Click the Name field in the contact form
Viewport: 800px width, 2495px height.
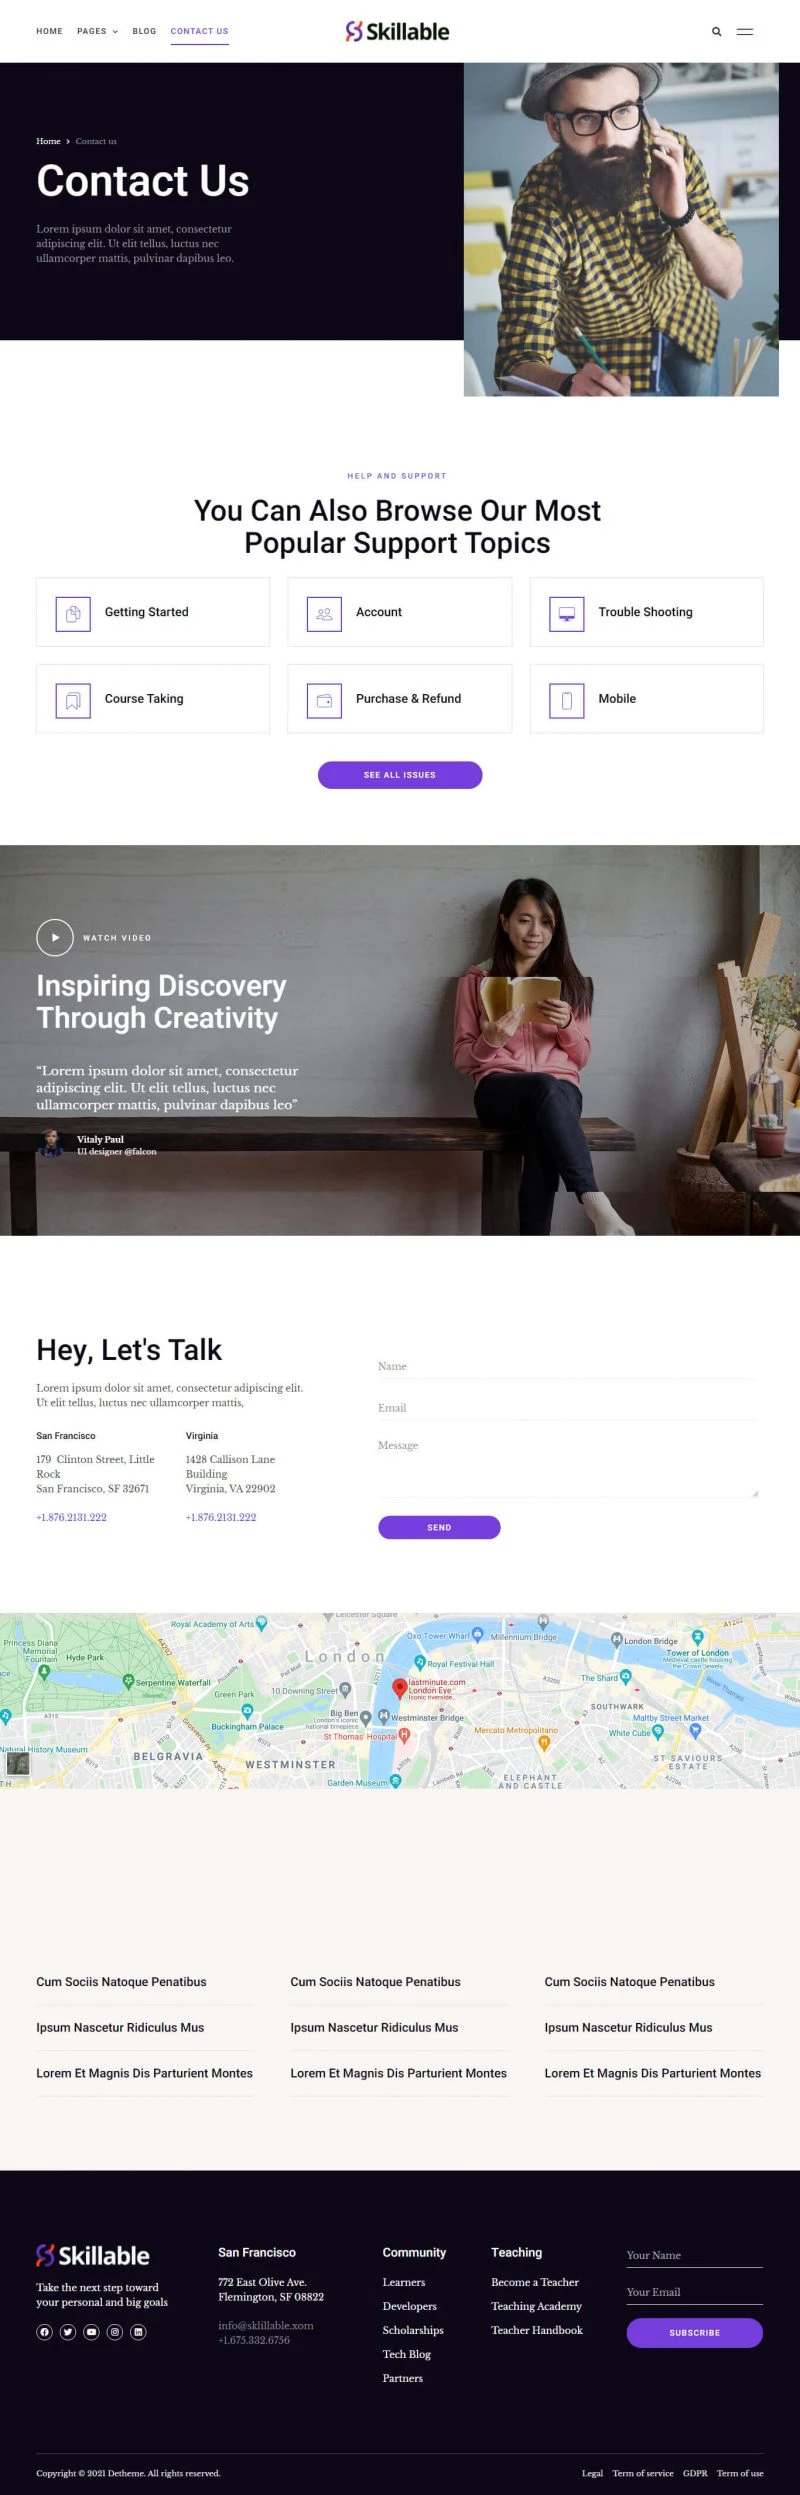pyautogui.click(x=568, y=1367)
